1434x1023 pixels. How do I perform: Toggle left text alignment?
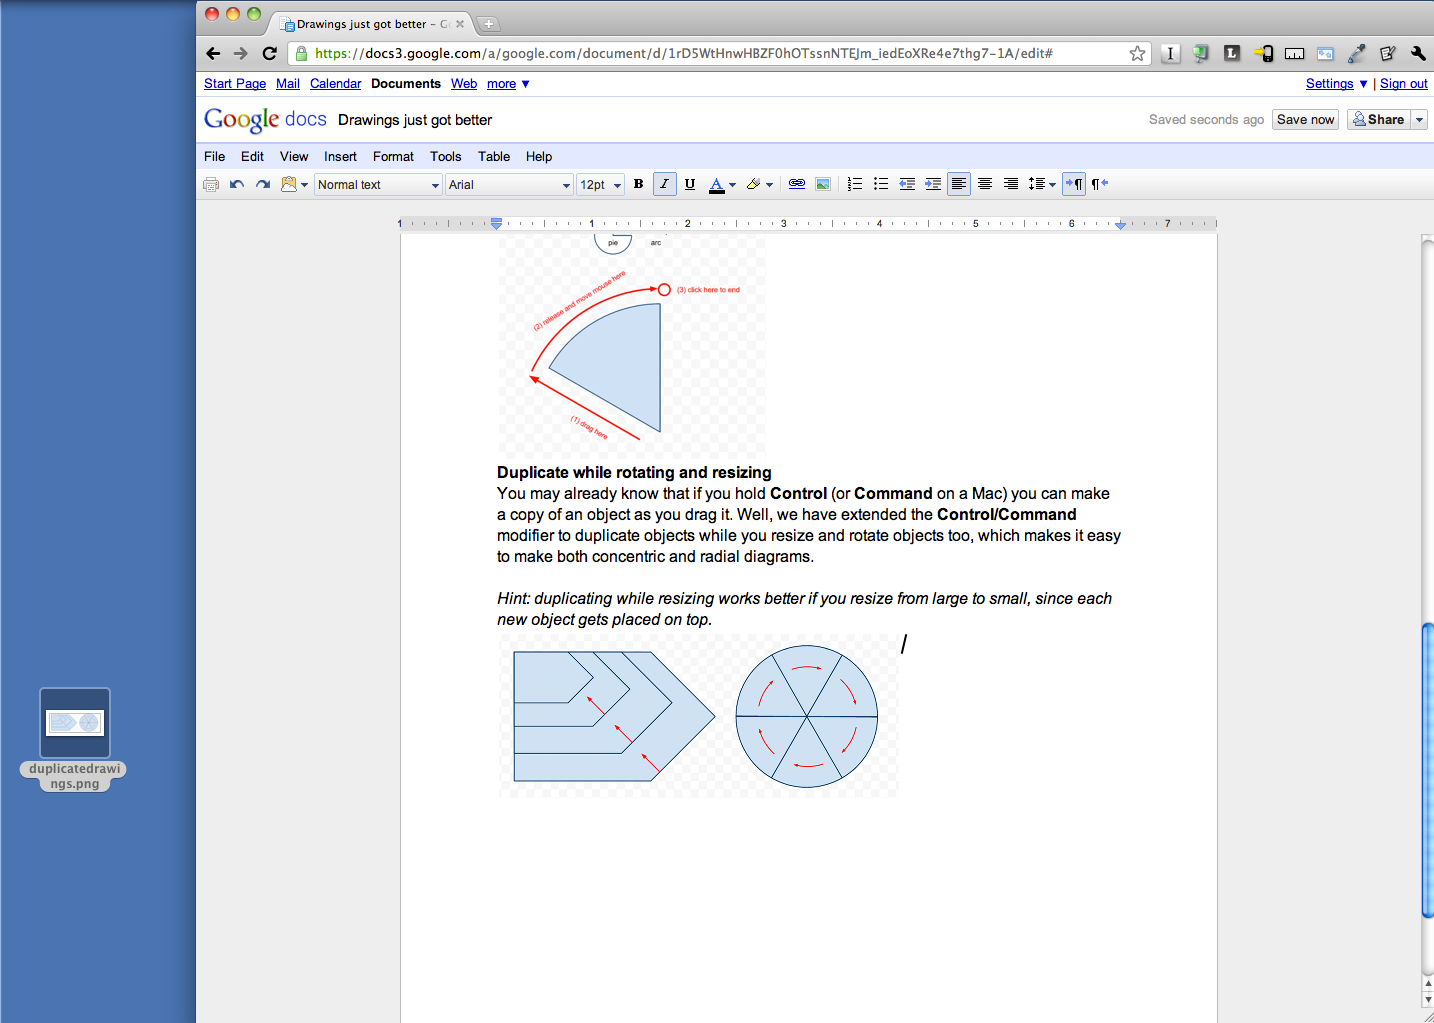pyautogui.click(x=959, y=184)
